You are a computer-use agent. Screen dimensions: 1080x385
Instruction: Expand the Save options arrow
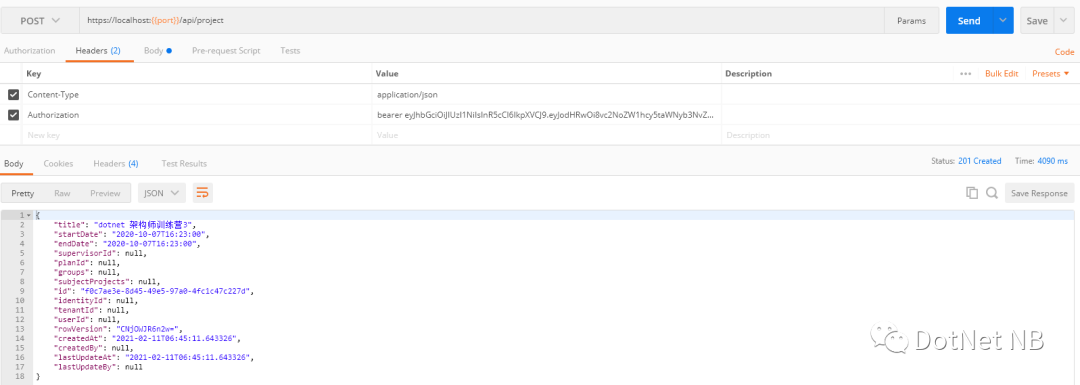pos(1063,21)
